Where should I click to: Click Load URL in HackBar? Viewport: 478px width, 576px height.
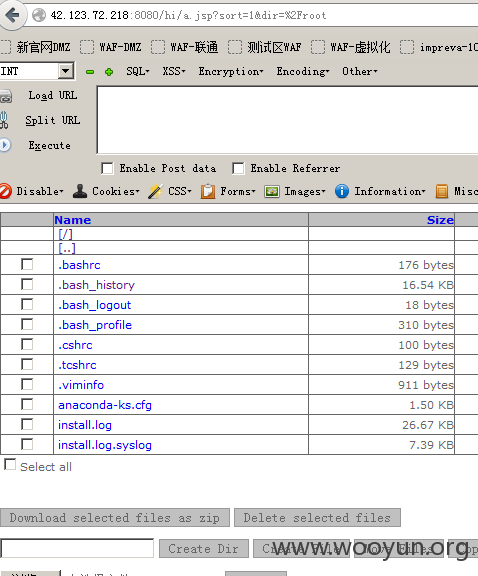point(53,96)
